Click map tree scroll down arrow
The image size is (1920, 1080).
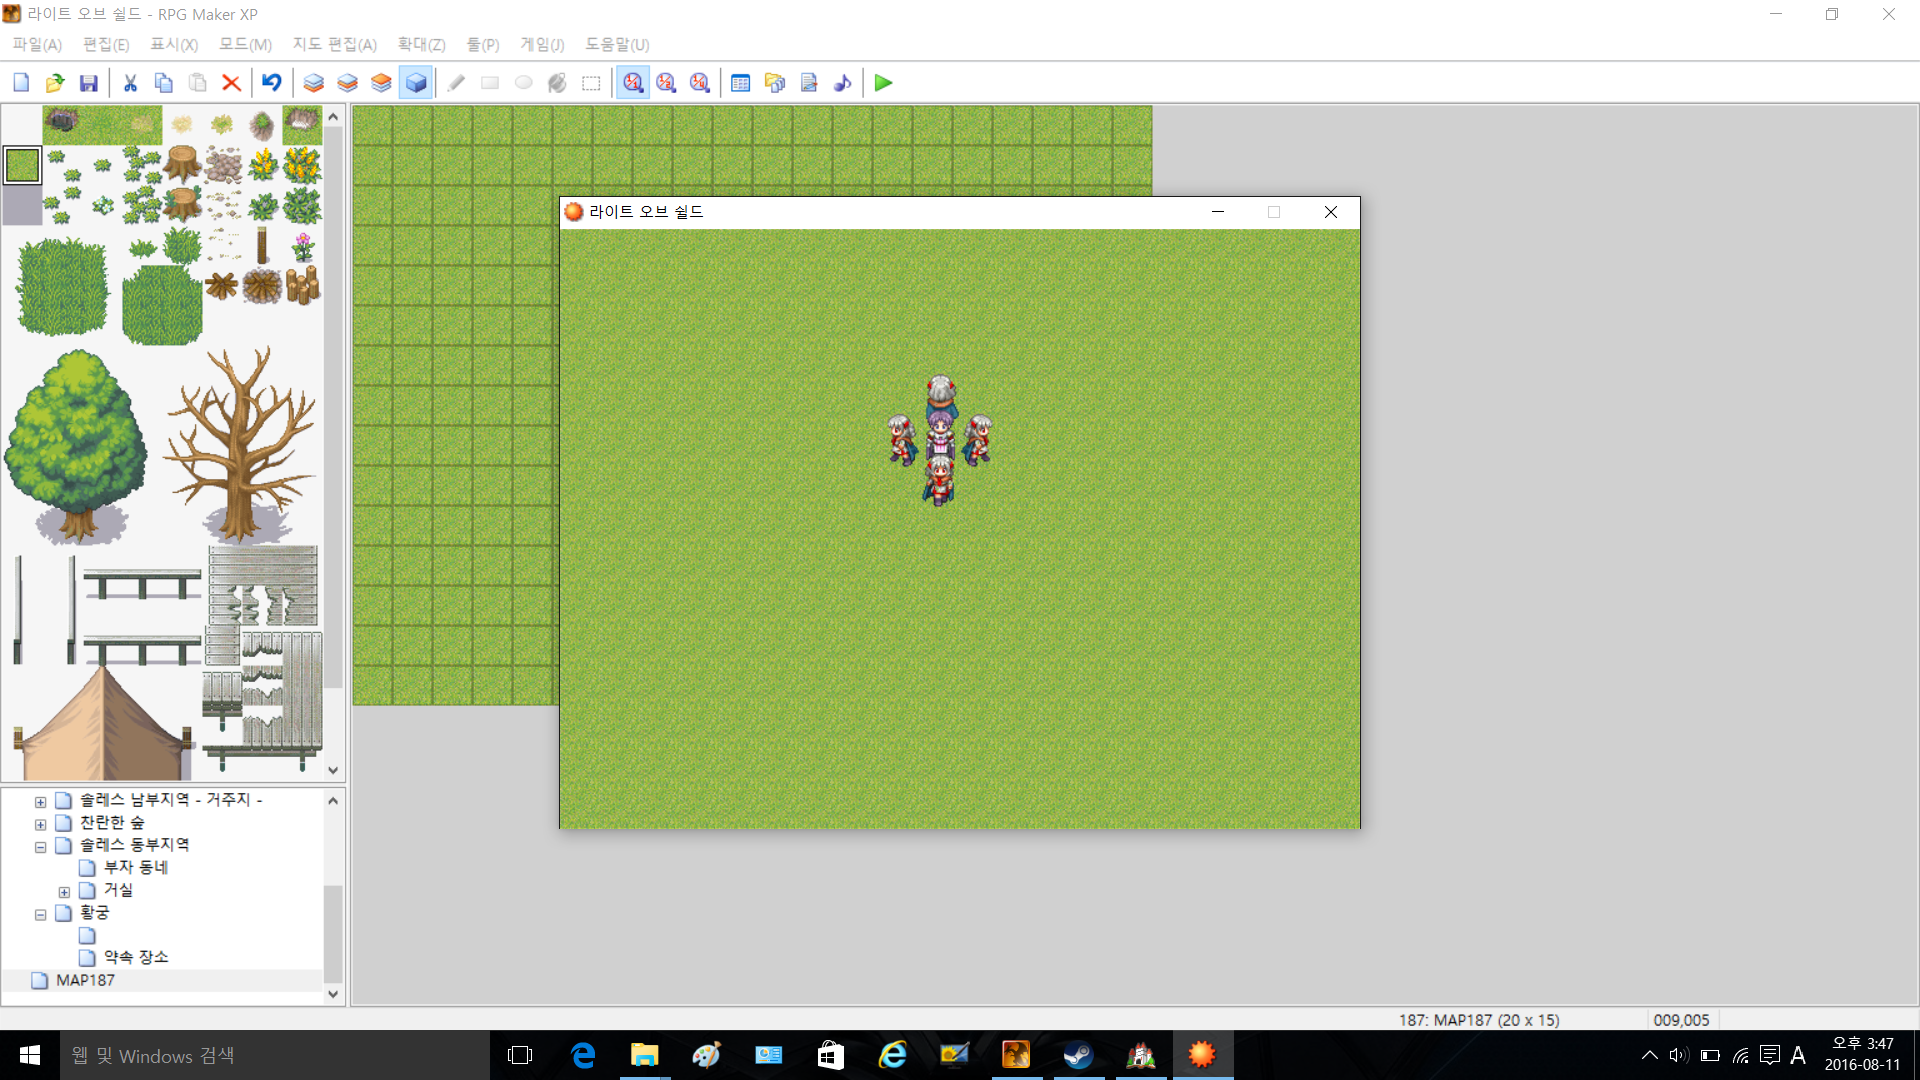[x=333, y=994]
